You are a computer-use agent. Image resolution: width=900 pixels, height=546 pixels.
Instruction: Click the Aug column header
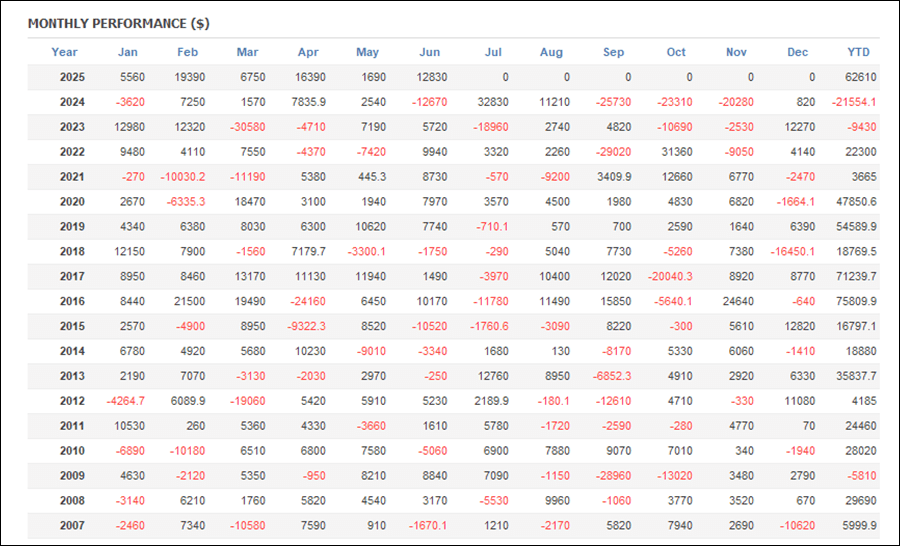(x=551, y=52)
